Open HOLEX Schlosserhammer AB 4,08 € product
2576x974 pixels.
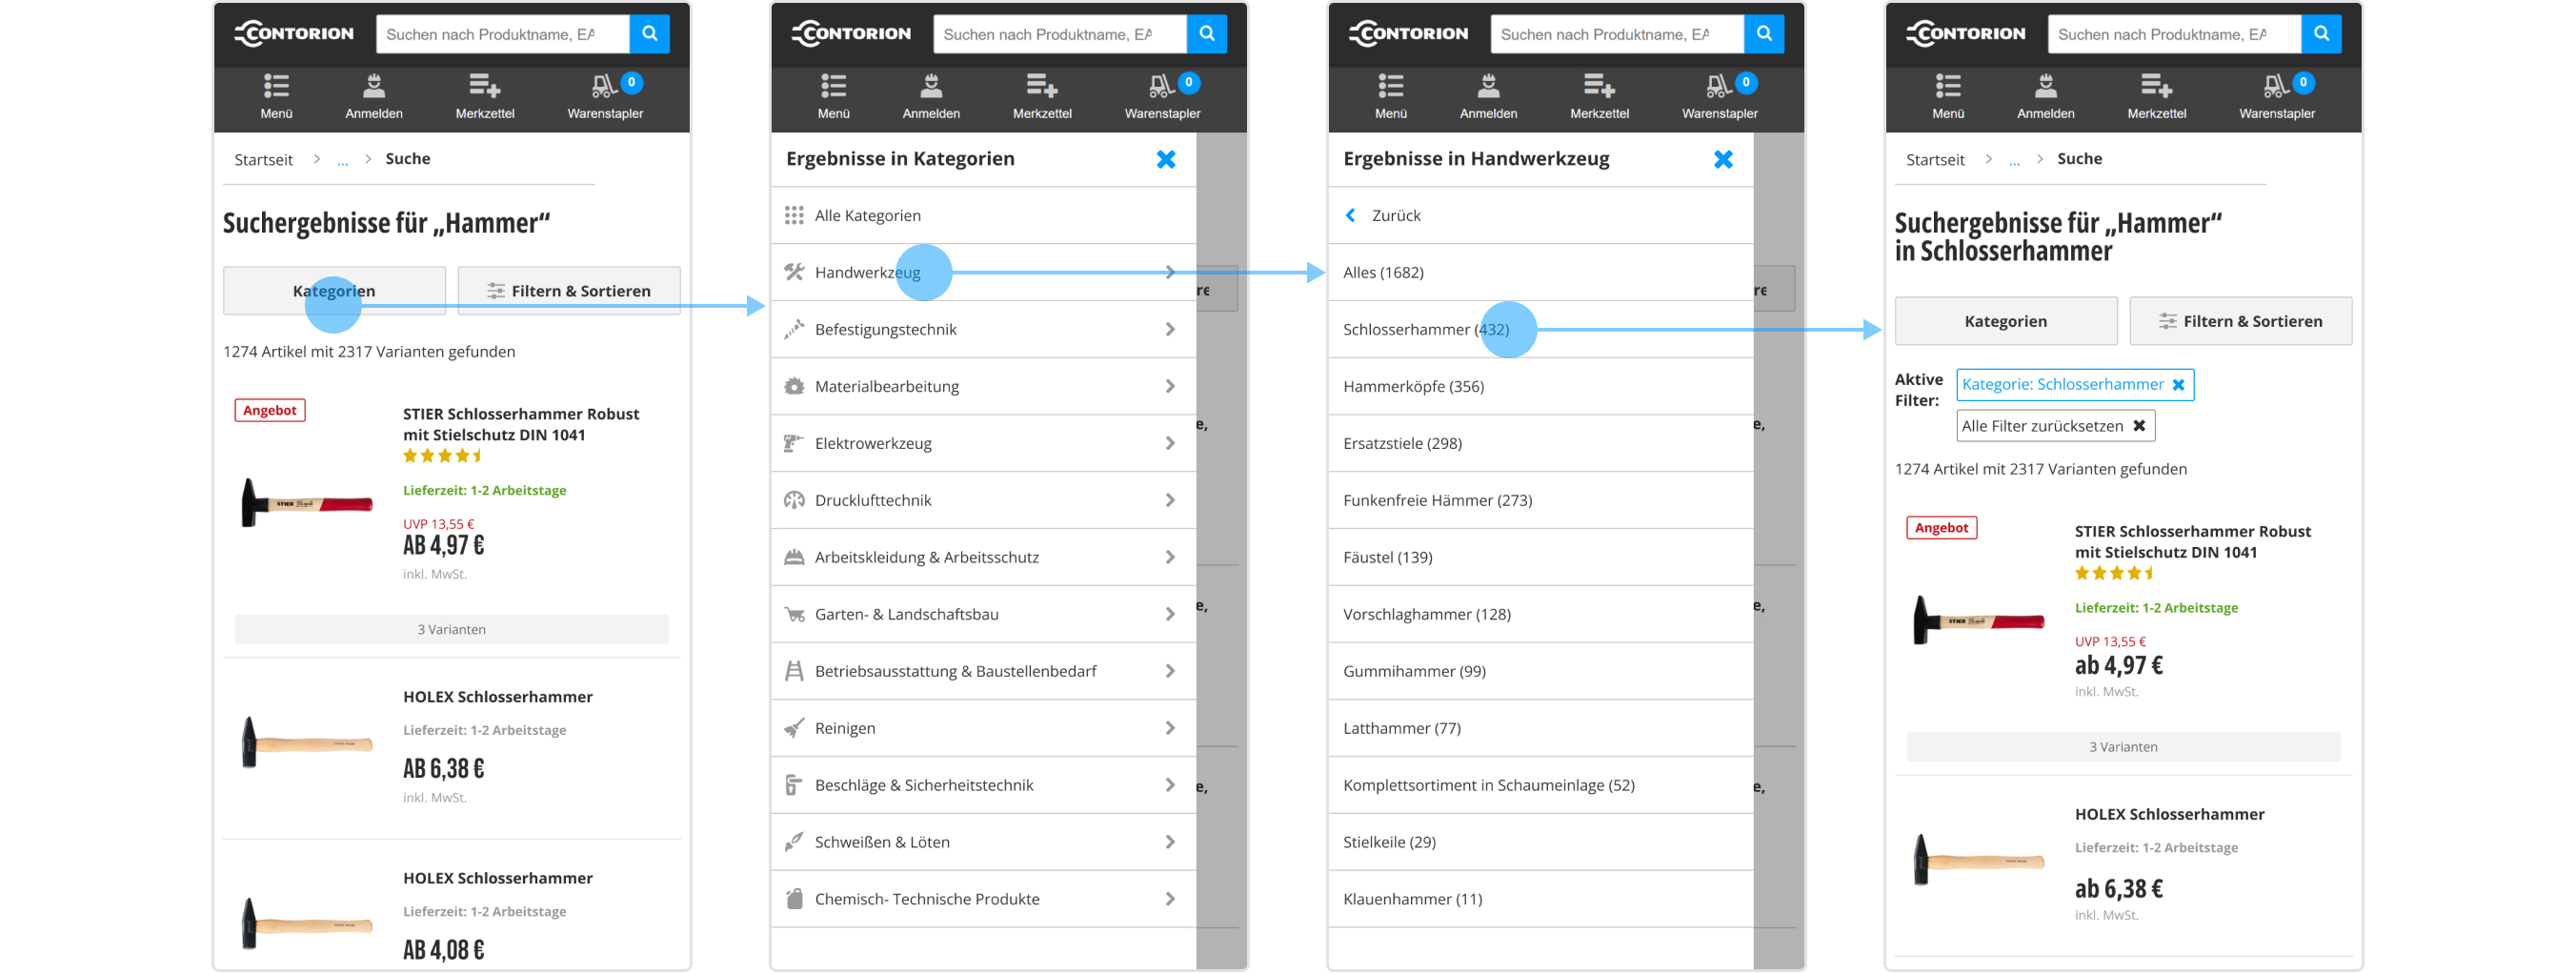tap(498, 878)
